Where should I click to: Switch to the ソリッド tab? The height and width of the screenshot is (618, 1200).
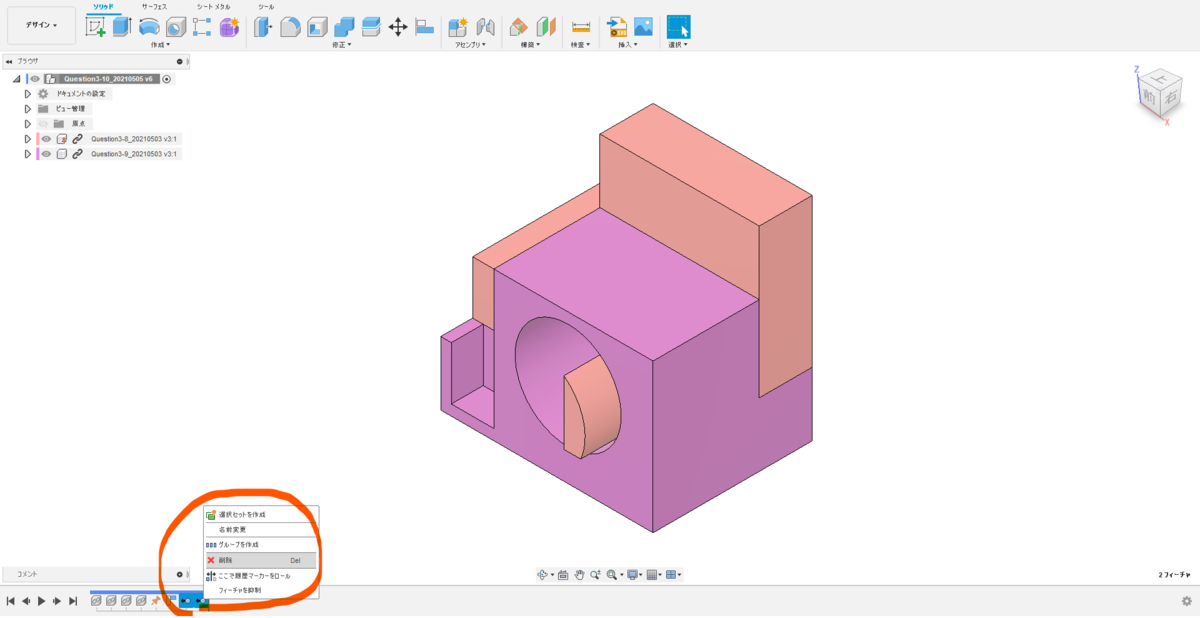pos(103,6)
